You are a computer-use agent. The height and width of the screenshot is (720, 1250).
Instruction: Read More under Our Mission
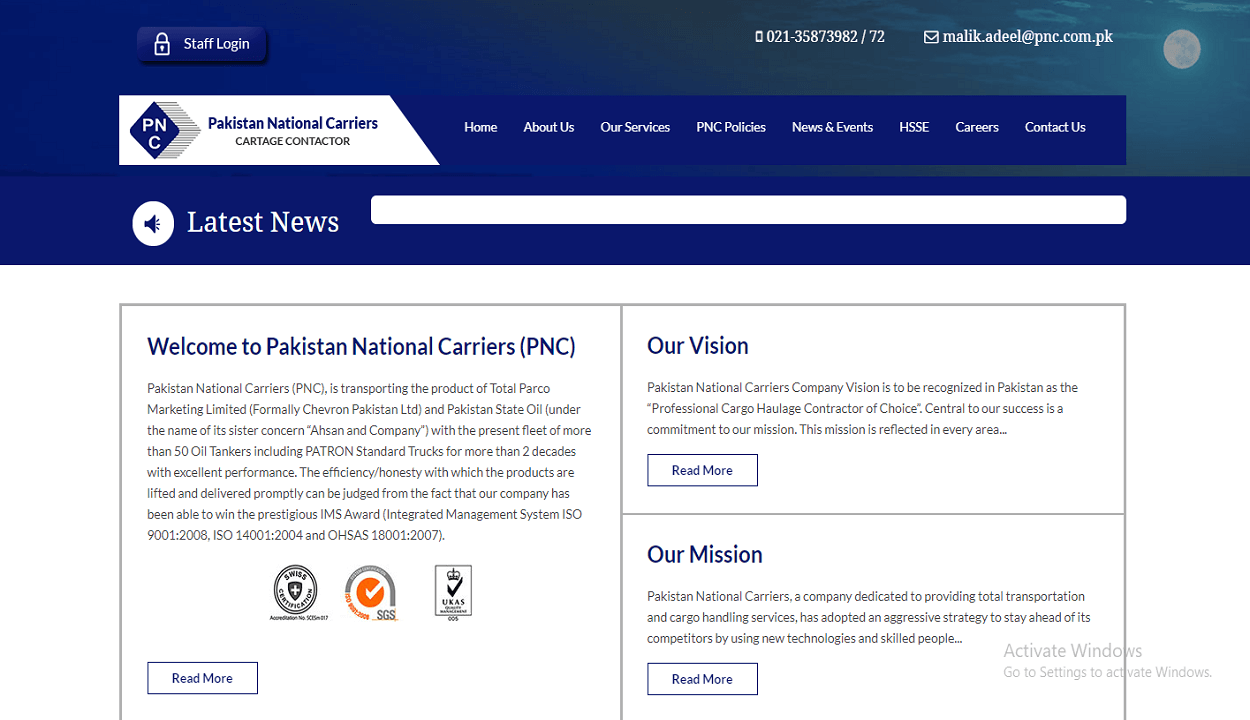pyautogui.click(x=702, y=679)
